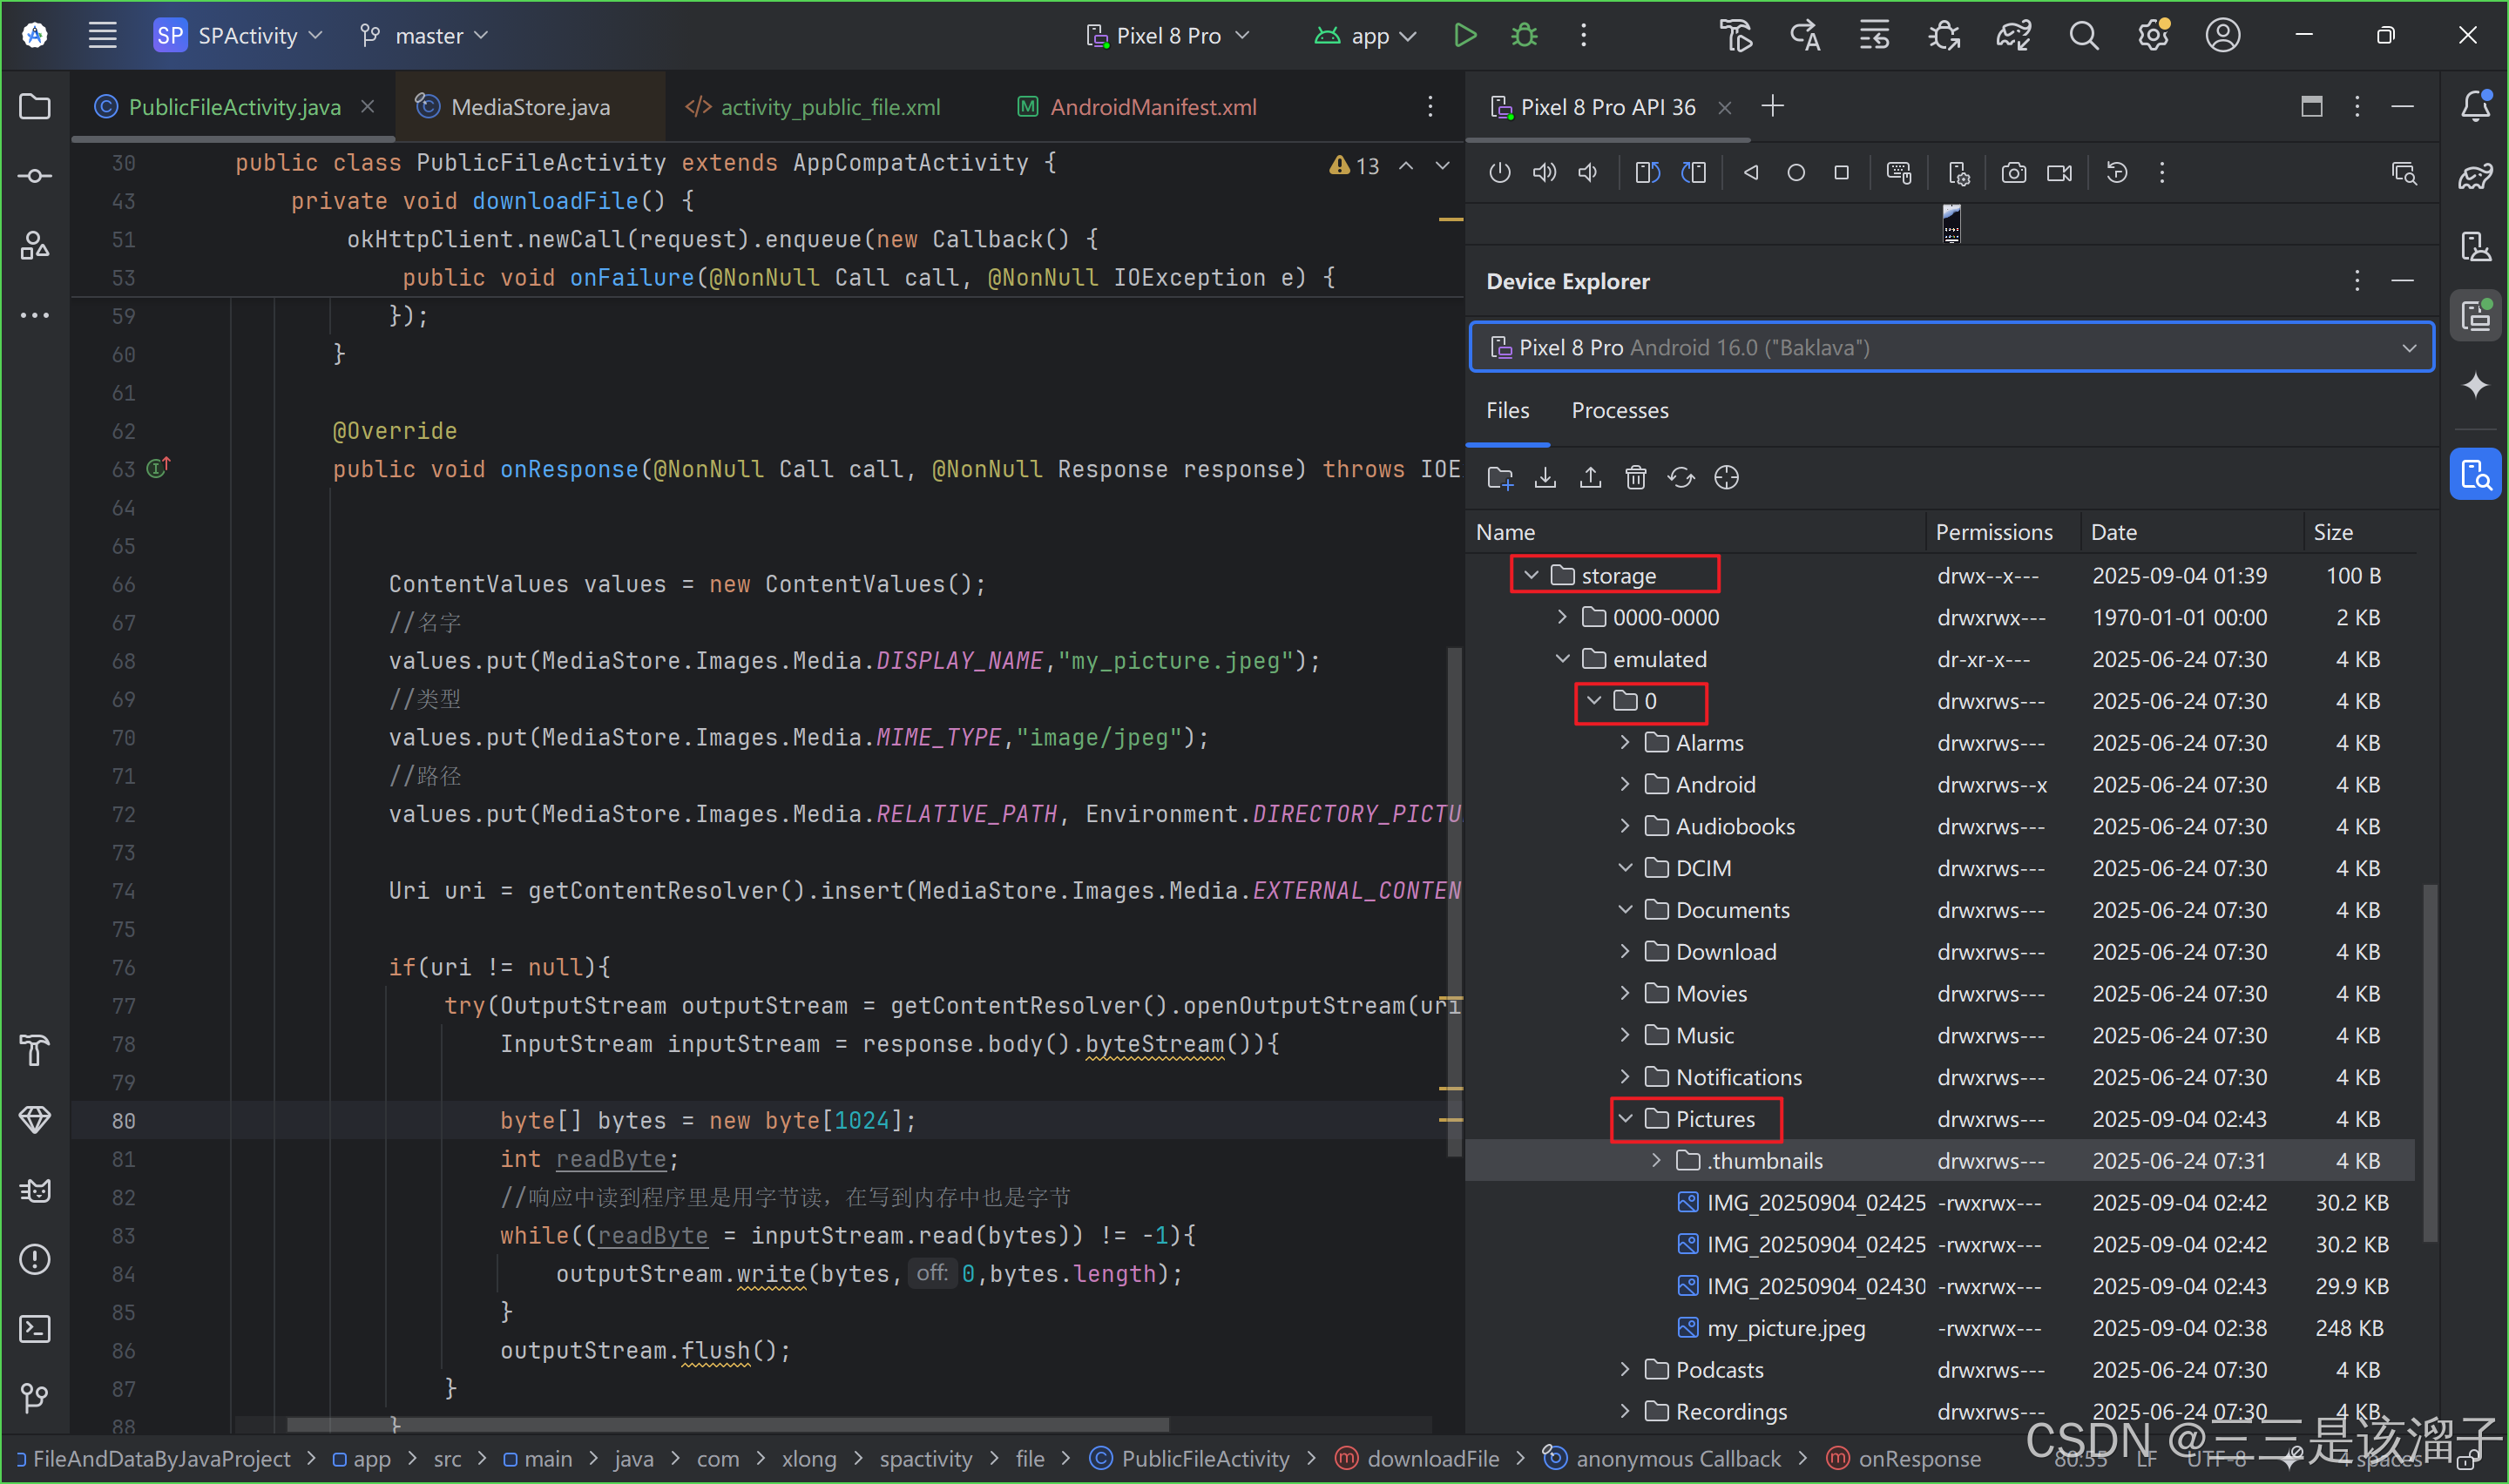Create new folder in Device Explorer toolbar

tap(1500, 477)
